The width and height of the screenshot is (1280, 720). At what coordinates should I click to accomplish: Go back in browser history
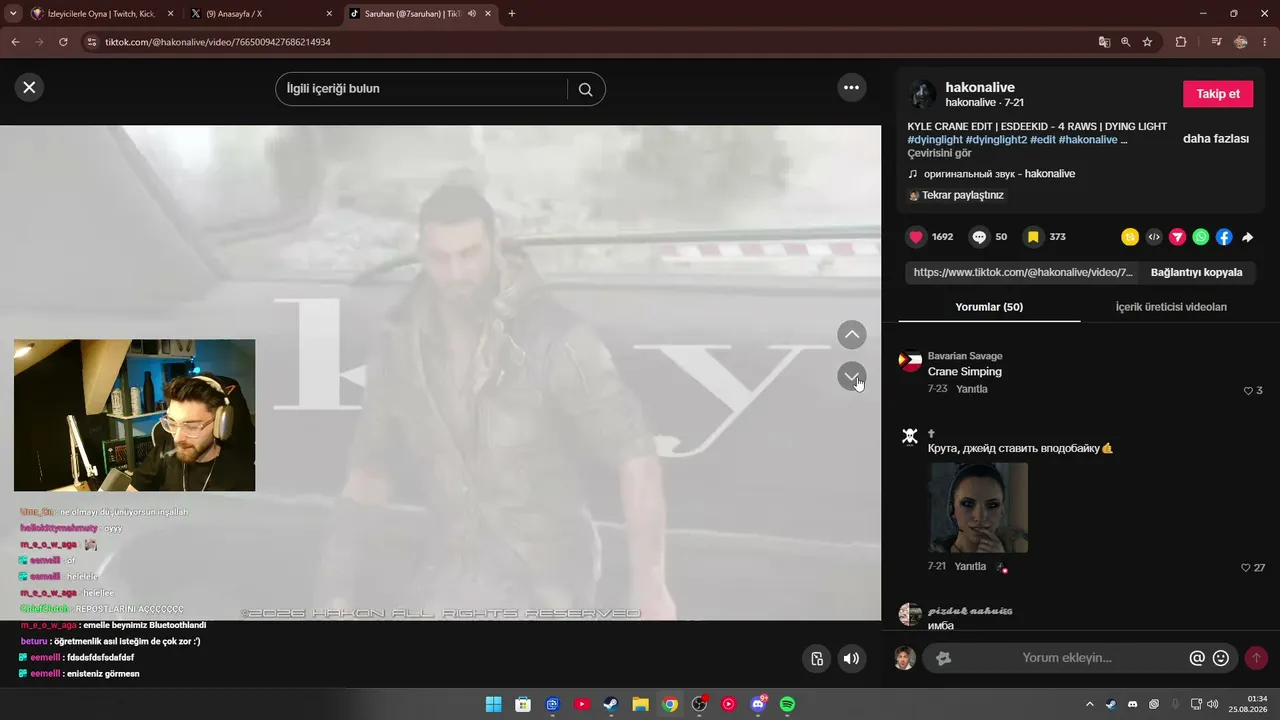15,42
